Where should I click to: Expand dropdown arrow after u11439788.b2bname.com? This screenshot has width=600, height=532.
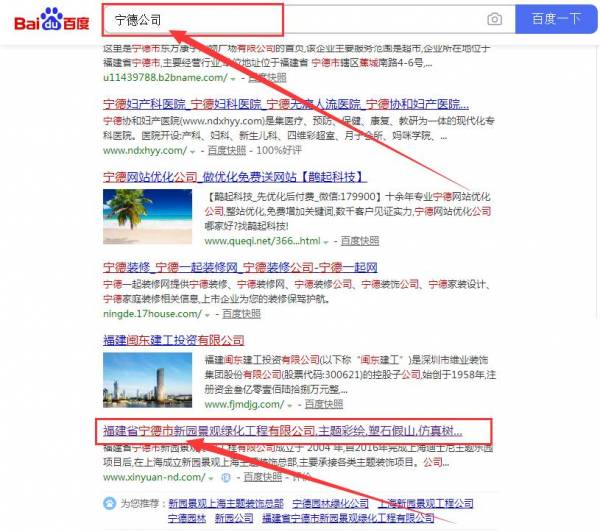tap(233, 79)
